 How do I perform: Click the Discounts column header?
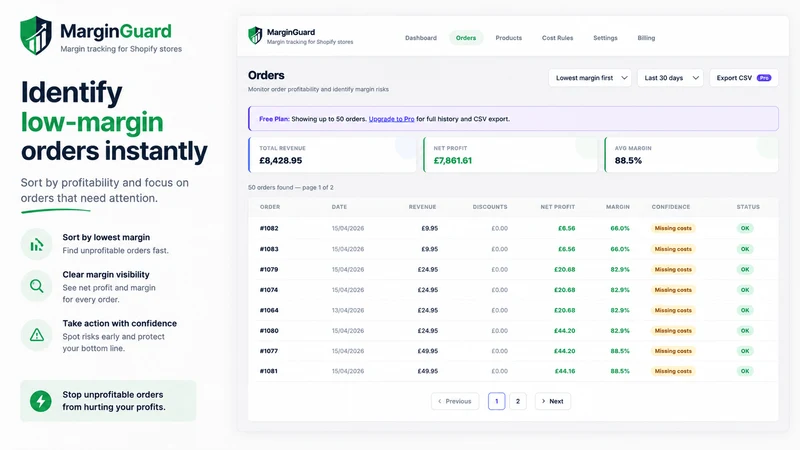click(490, 207)
